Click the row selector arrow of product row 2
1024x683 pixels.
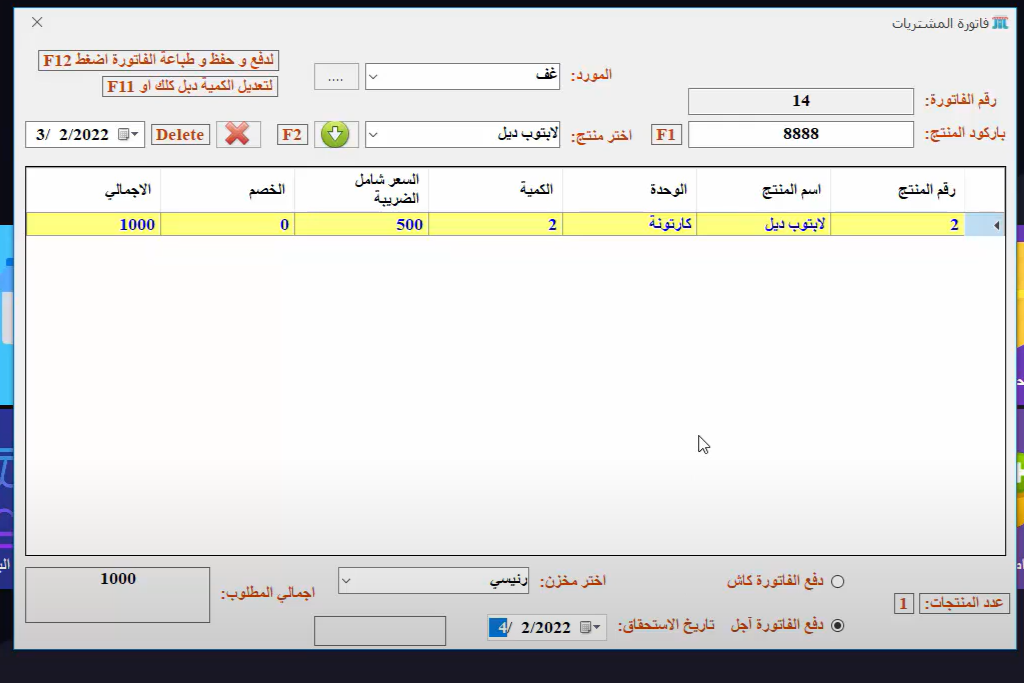click(x=996, y=225)
